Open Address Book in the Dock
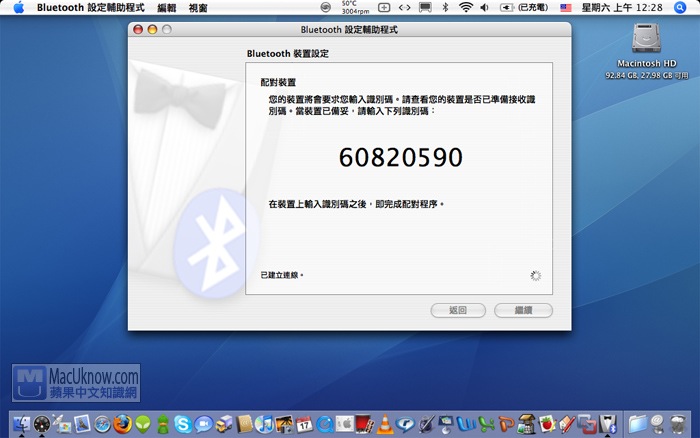 pyautogui.click(x=244, y=424)
